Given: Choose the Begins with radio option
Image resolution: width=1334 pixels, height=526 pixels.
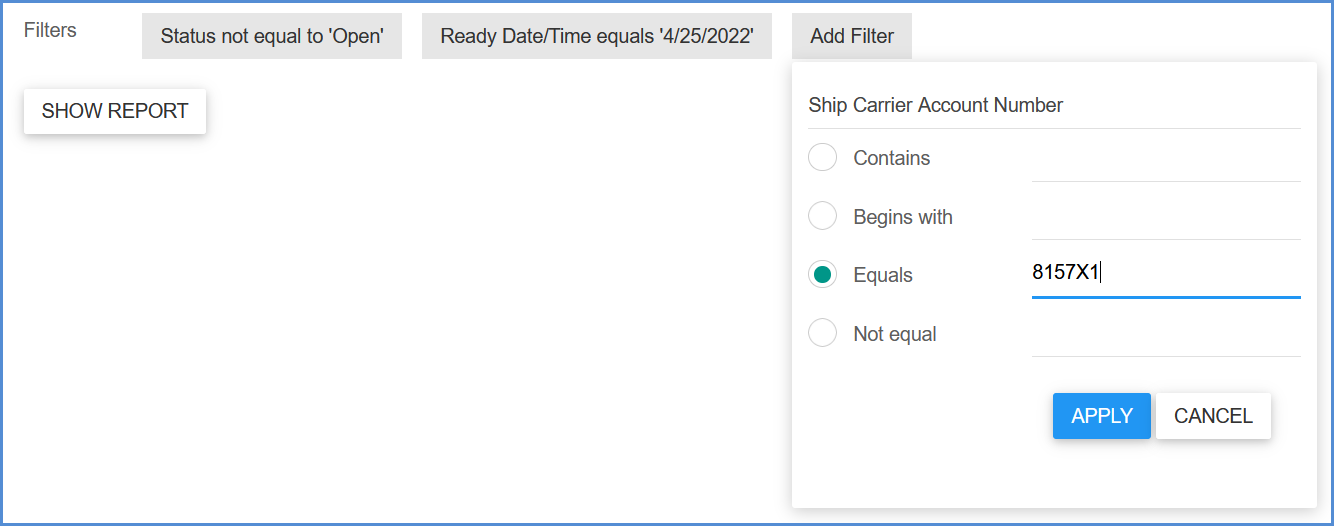Looking at the screenshot, I should point(822,216).
